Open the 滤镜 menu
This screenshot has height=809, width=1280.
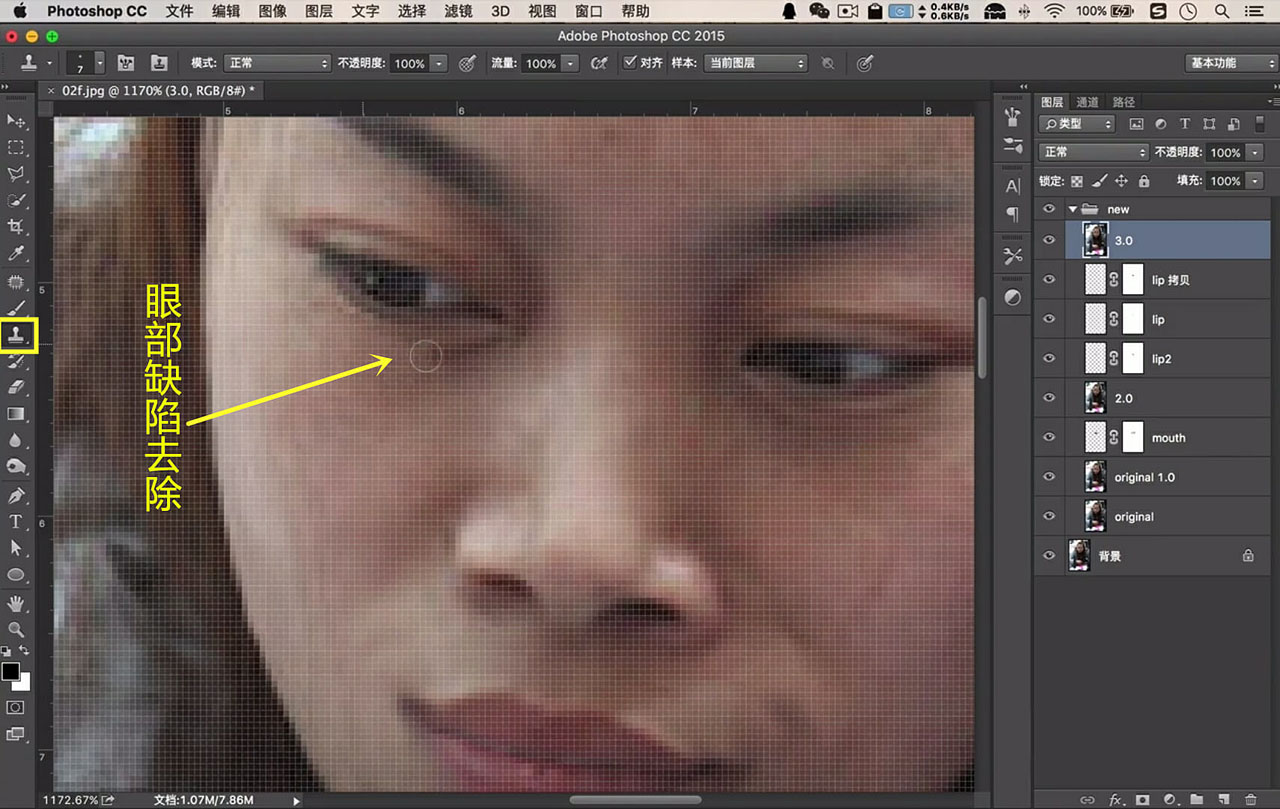pos(458,11)
